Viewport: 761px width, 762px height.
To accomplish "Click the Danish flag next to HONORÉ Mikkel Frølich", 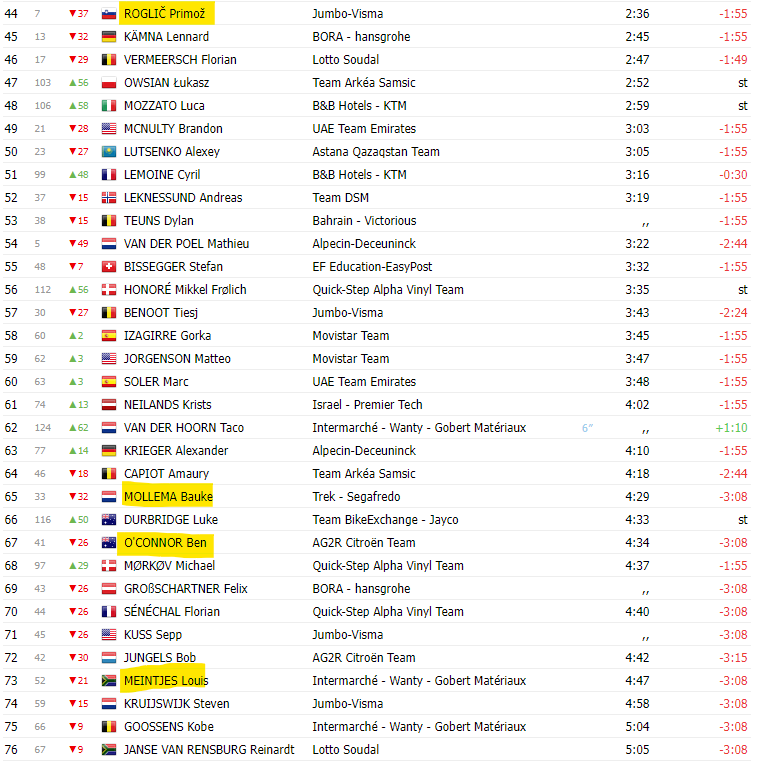I will [109, 290].
